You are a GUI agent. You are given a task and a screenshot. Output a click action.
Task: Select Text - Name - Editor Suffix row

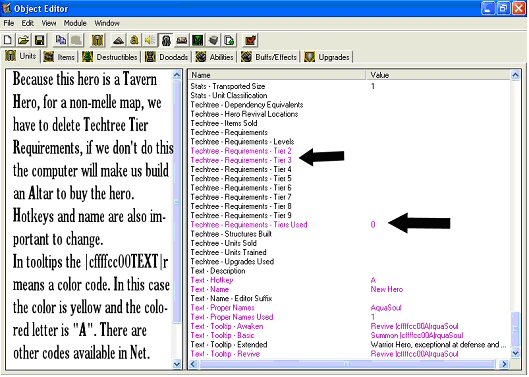coord(350,298)
